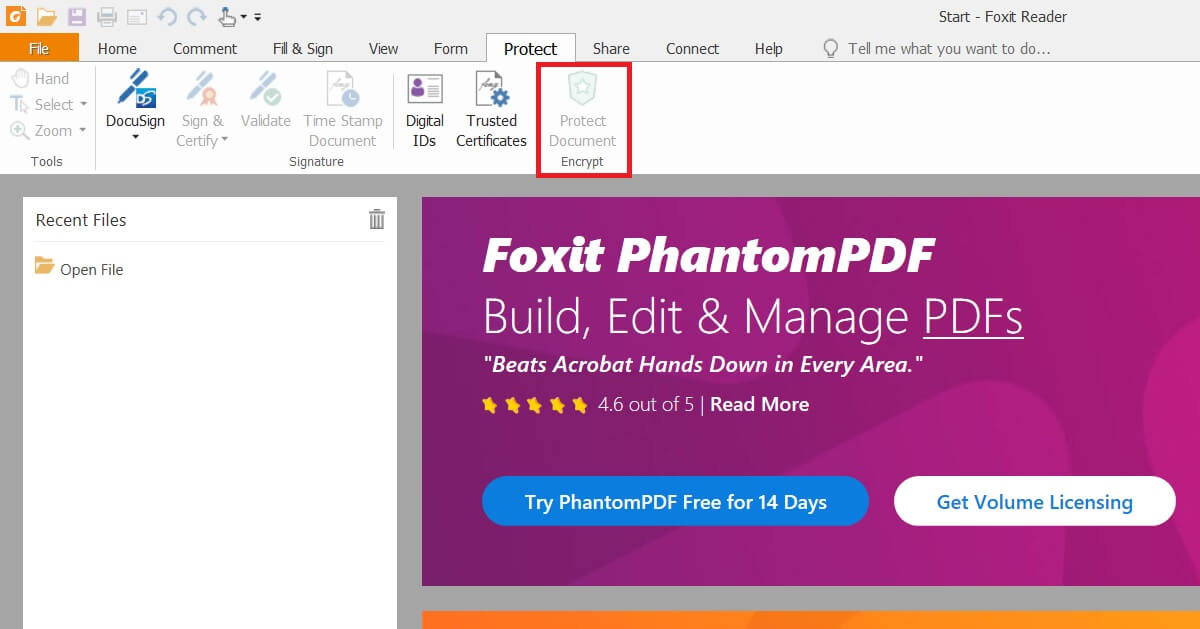Switch to the Form ribbon tab

pos(450,47)
